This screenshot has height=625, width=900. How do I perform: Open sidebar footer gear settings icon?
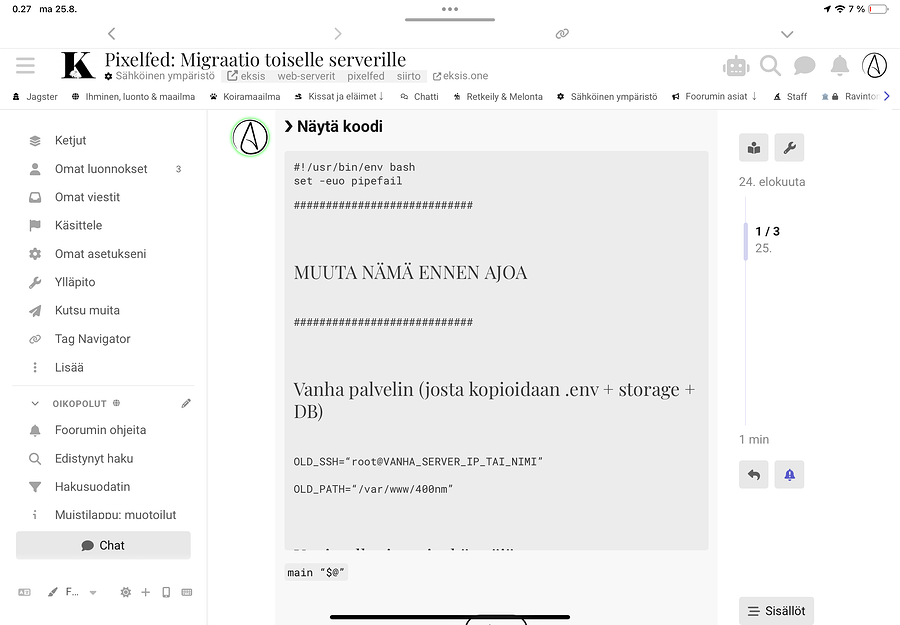126,592
